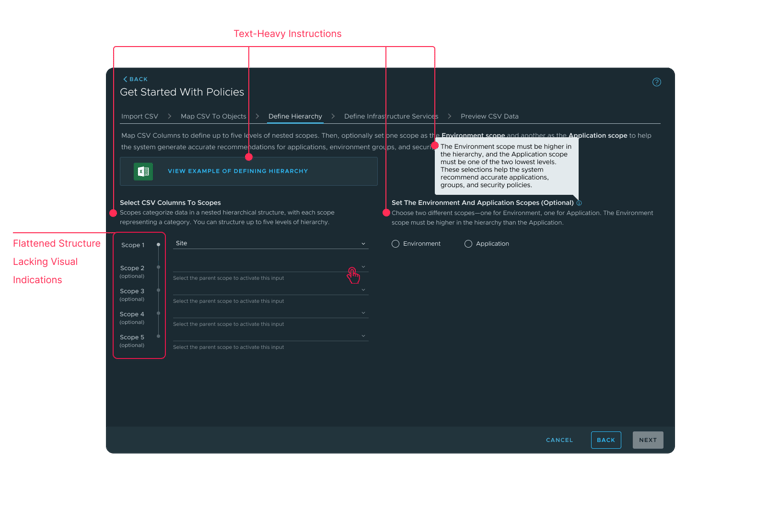Select the Application radio button
Image resolution: width=768 pixels, height=513 pixels.
coord(468,244)
